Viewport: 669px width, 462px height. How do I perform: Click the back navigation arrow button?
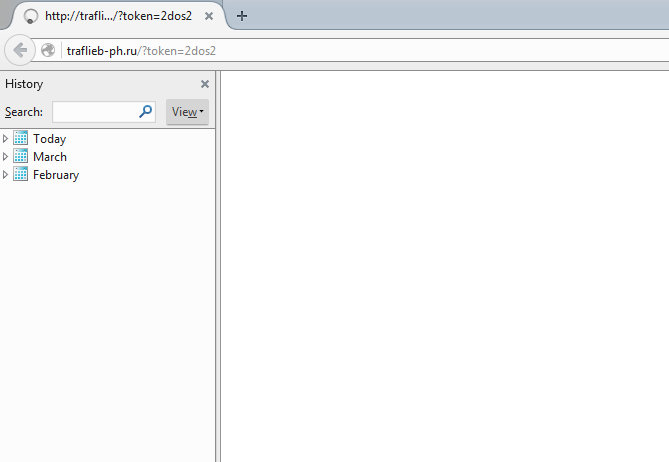[20, 50]
